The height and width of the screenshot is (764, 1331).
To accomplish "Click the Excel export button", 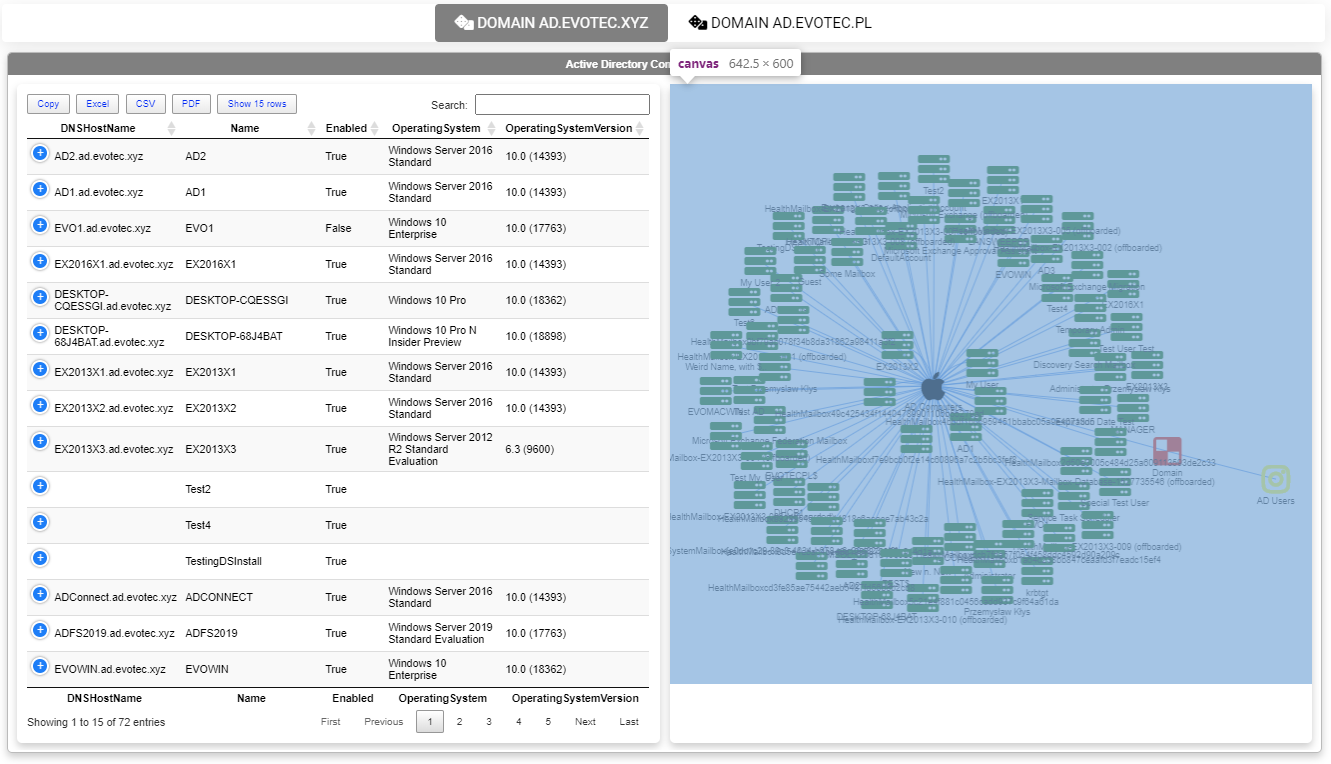I will click(97, 103).
